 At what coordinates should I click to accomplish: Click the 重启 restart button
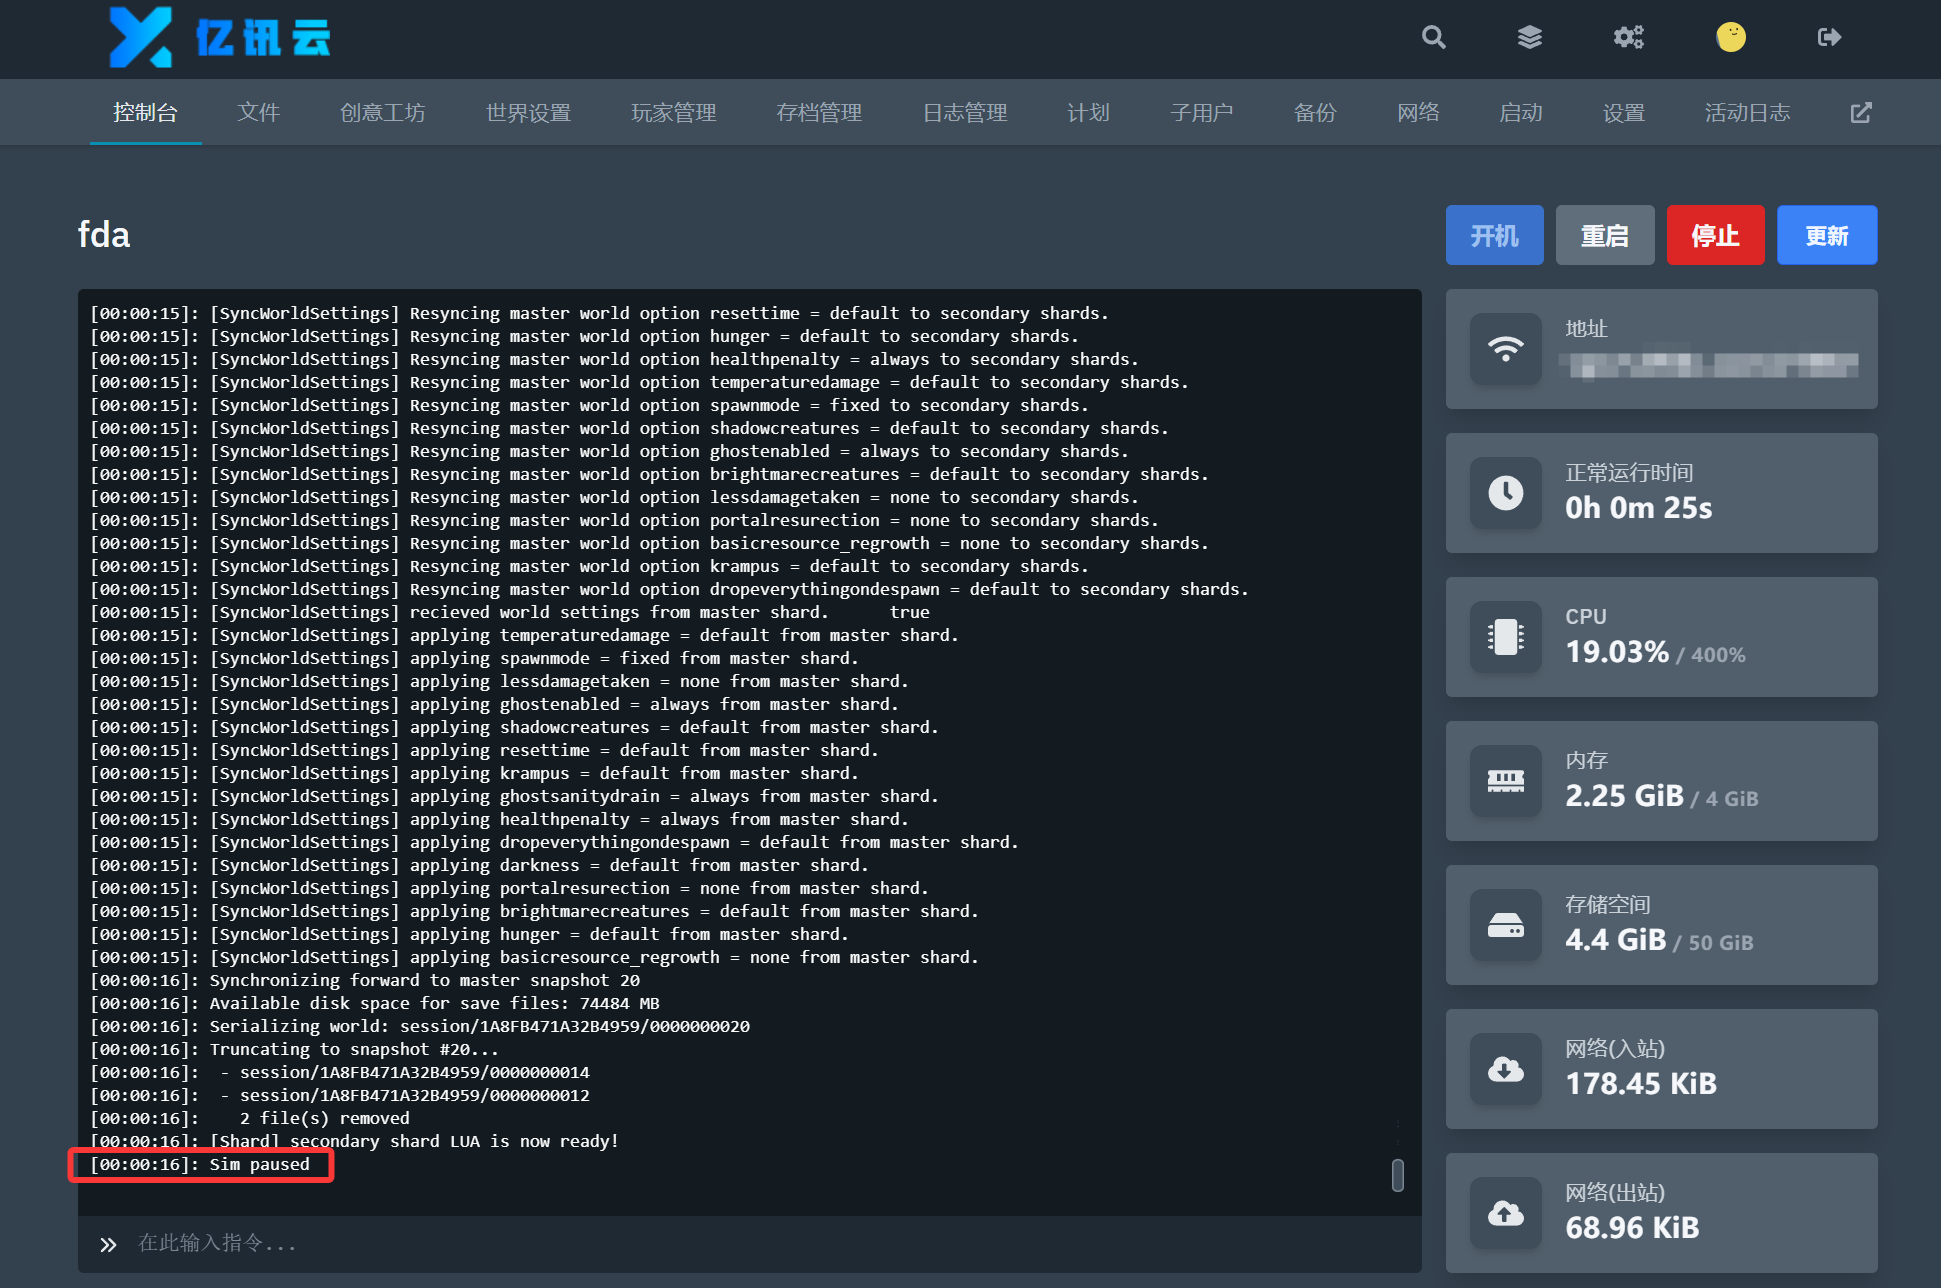click(1605, 236)
